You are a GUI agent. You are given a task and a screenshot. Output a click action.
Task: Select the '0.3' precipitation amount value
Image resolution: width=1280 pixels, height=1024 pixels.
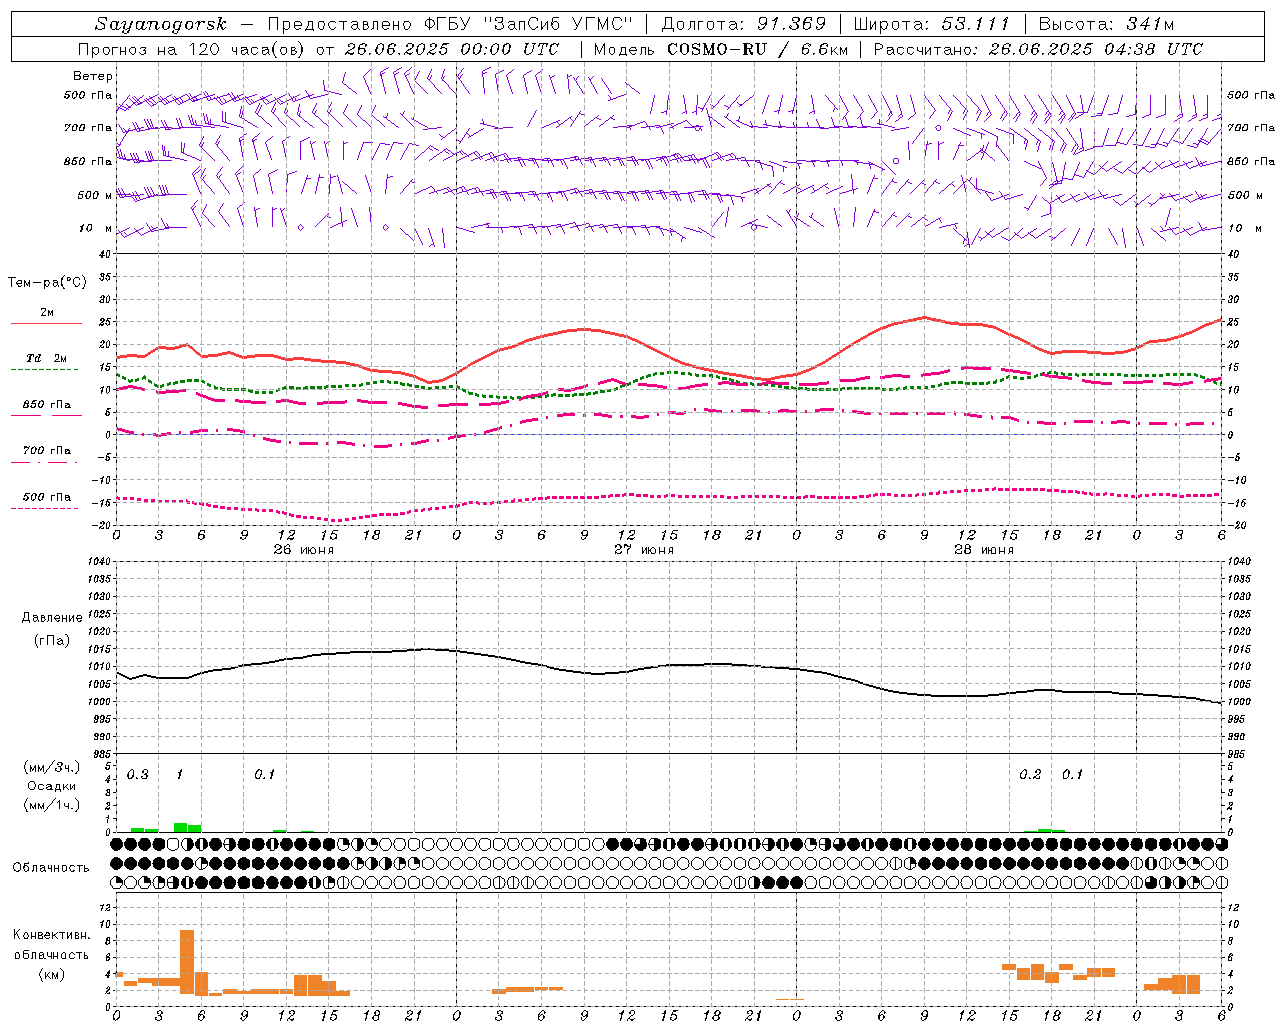(138, 775)
